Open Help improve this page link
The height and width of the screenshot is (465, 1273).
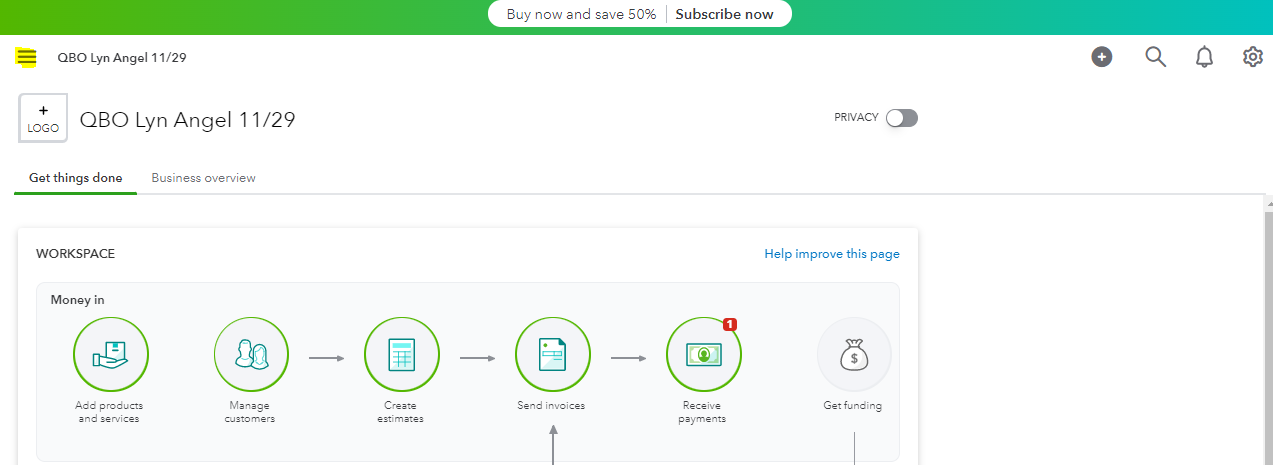click(x=832, y=254)
